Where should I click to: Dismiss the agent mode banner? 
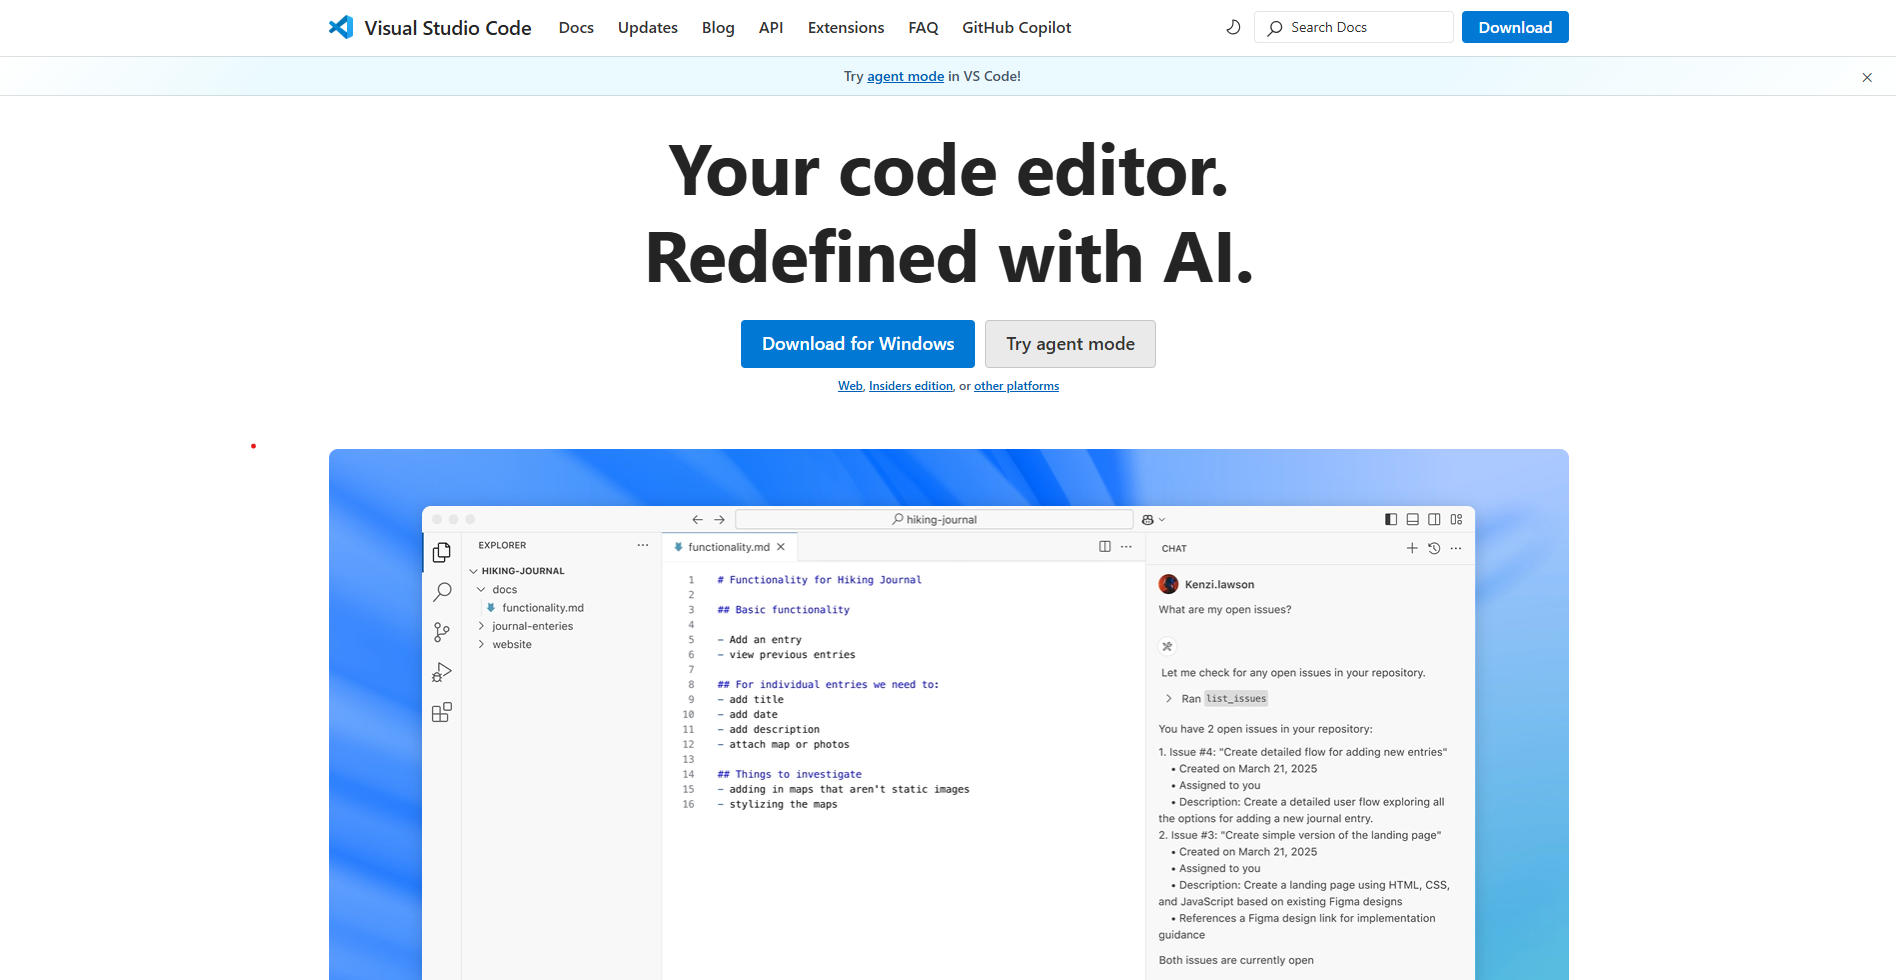(x=1867, y=77)
